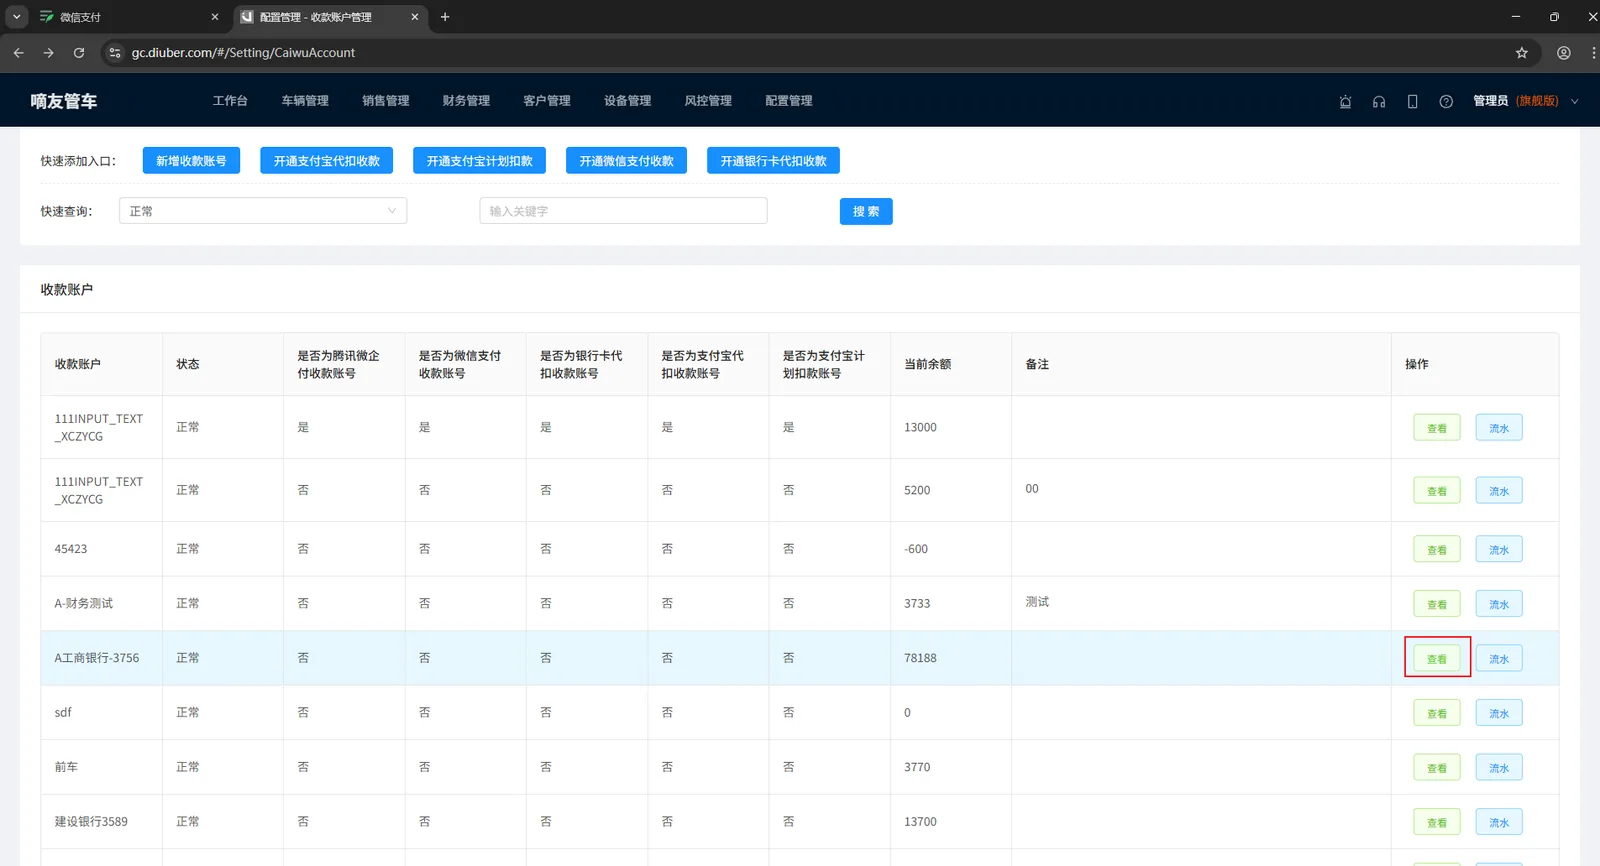Click 流水 for A-财务测试 account
The width and height of the screenshot is (1600, 866).
click(x=1499, y=604)
